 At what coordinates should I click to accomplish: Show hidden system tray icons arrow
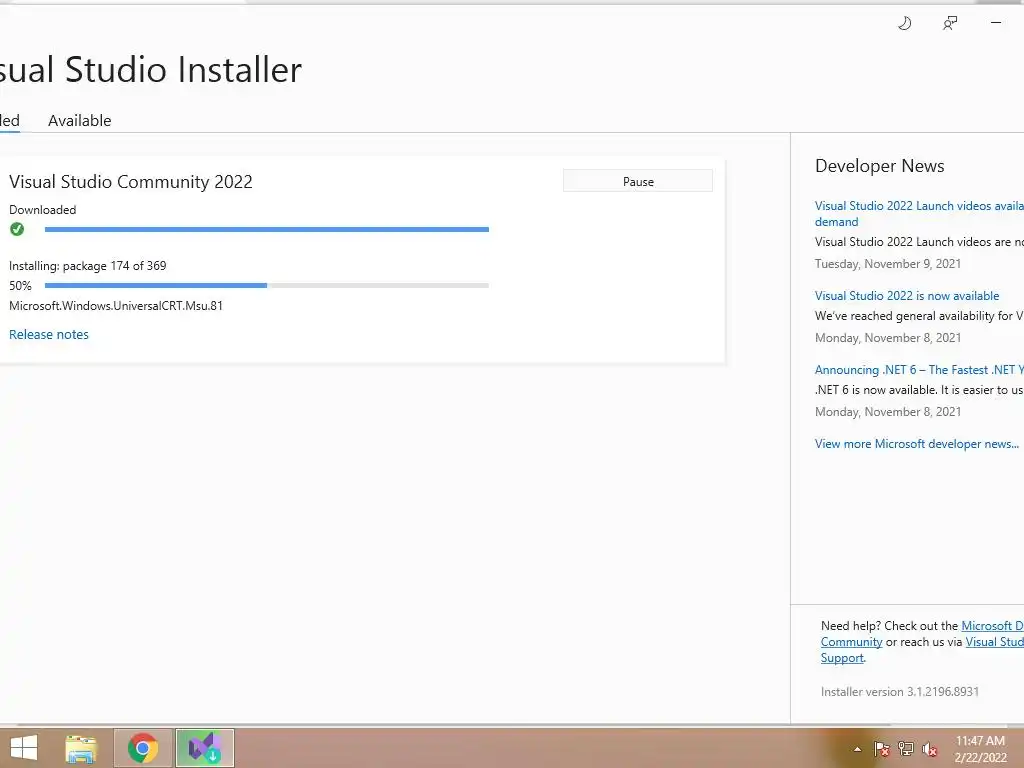857,749
